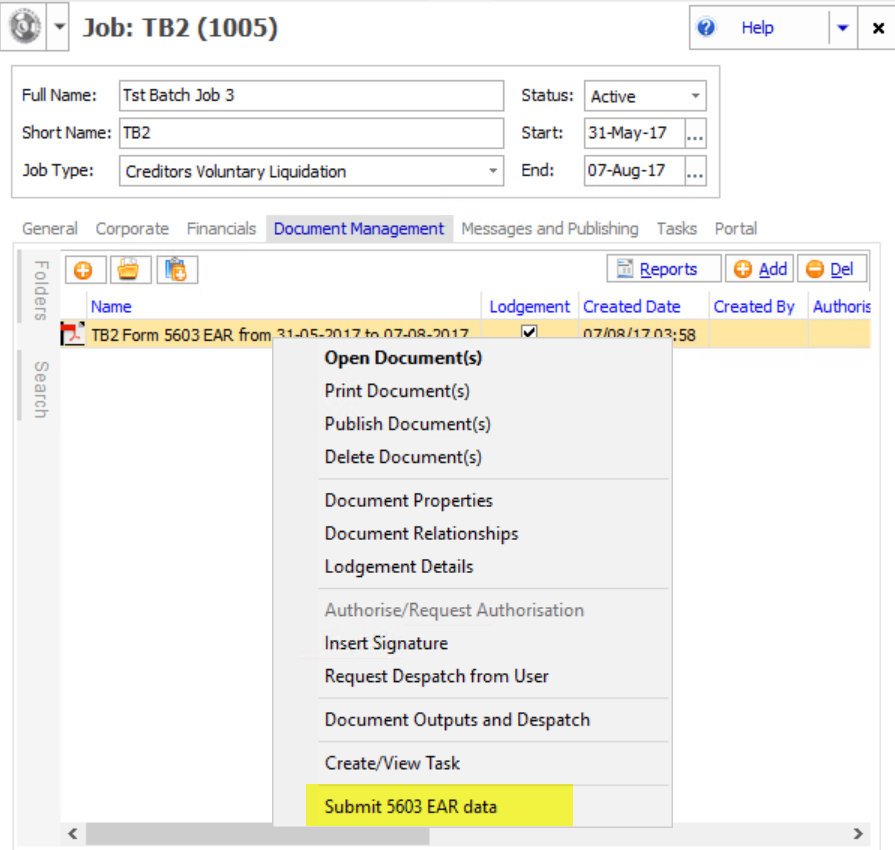This screenshot has width=895, height=850.
Task: Open the Tasks tab
Action: (x=676, y=229)
